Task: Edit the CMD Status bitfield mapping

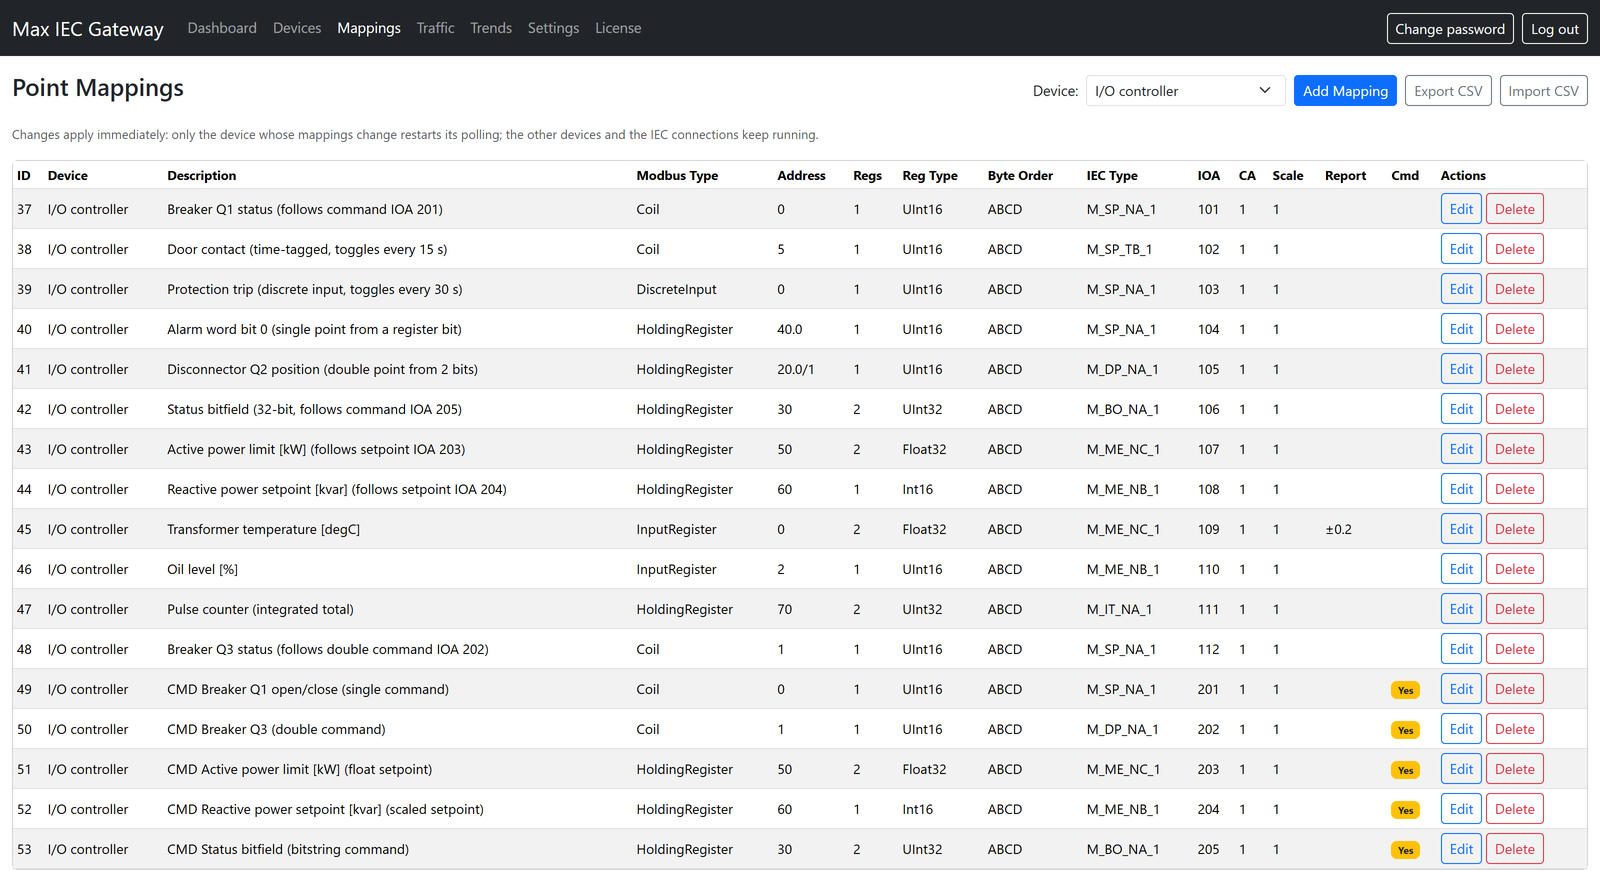Action: pyautogui.click(x=1461, y=849)
